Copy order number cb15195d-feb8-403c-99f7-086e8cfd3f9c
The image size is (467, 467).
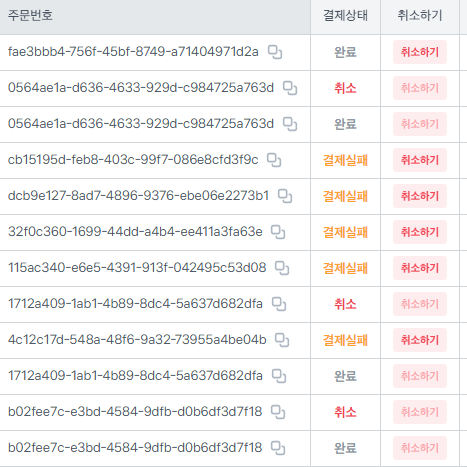pos(274,160)
